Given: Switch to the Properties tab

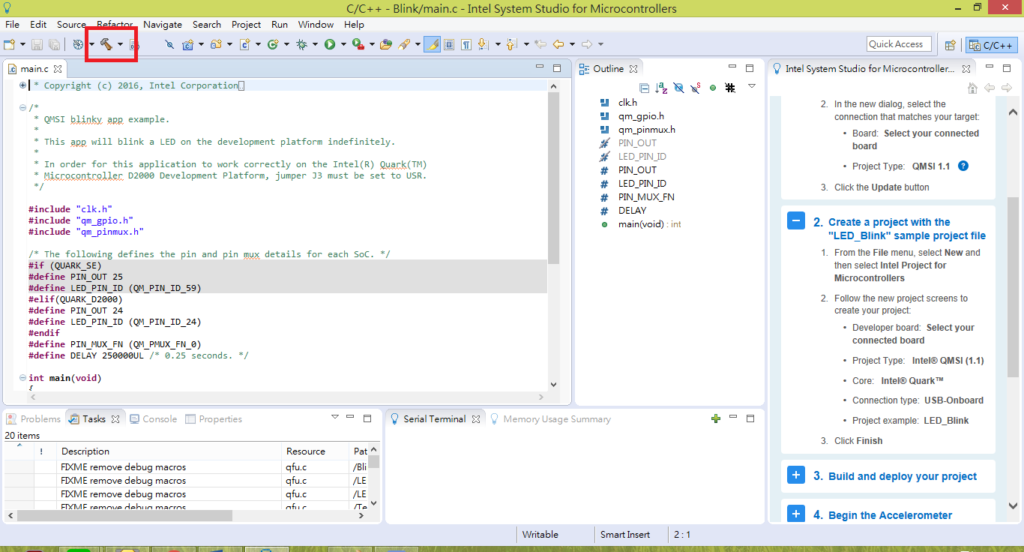Looking at the screenshot, I should coord(214,419).
